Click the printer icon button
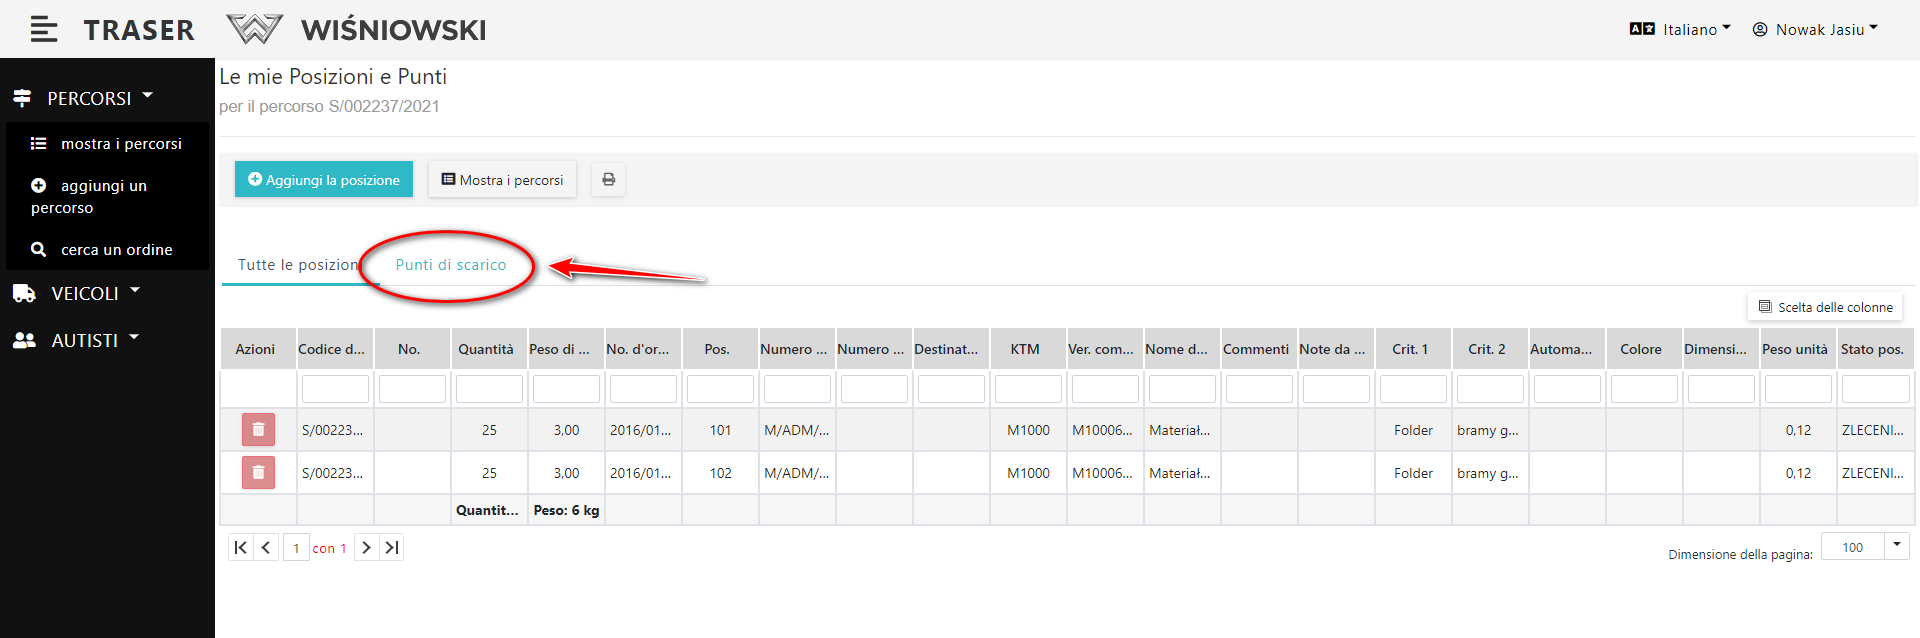This screenshot has width=1920, height=638. click(x=608, y=180)
